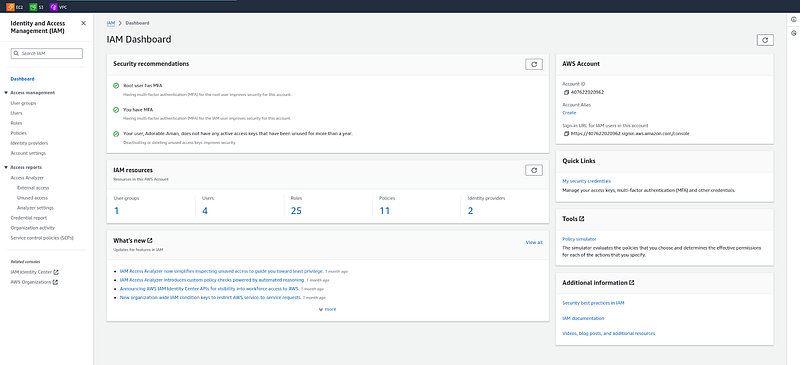Select Dashboard in the sidebar
800x365 pixels.
[22, 79]
